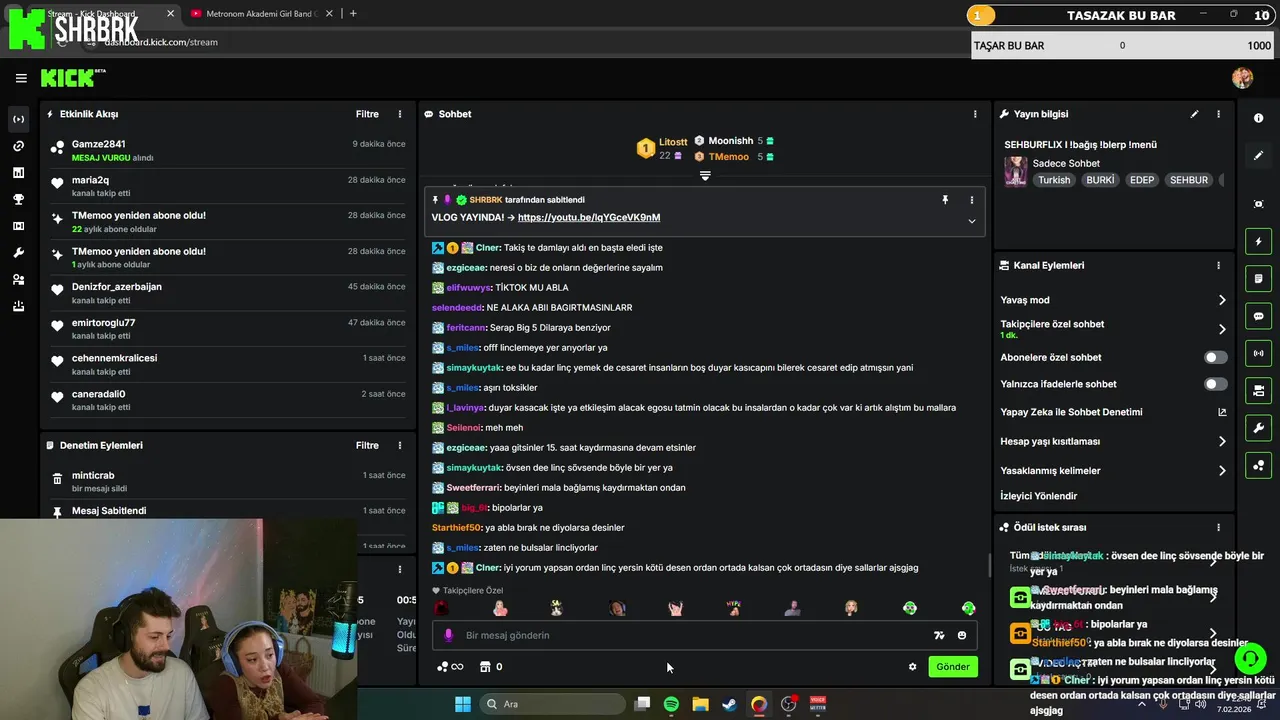Toggle the chat bubble widget icon

(x=1258, y=316)
